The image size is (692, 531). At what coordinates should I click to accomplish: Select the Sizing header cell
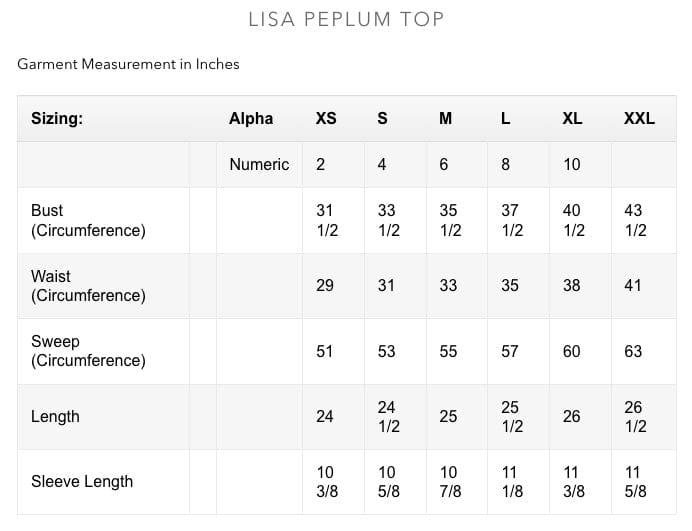tap(57, 118)
